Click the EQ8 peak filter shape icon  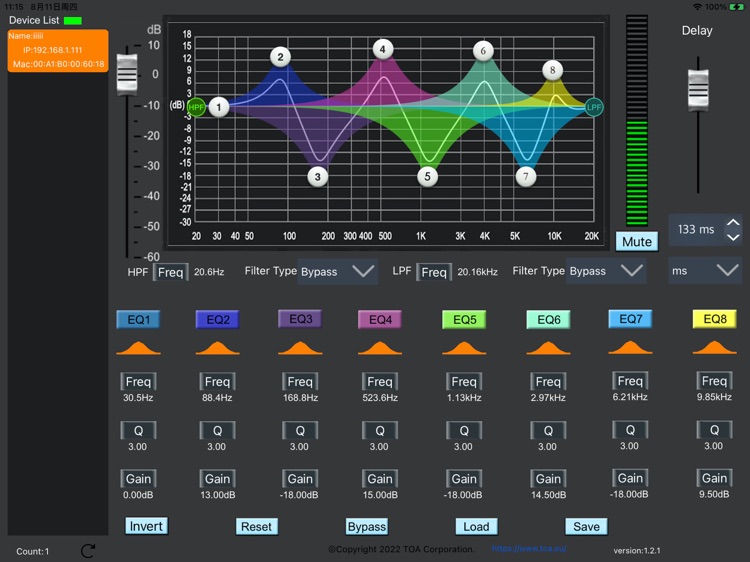tap(715, 347)
